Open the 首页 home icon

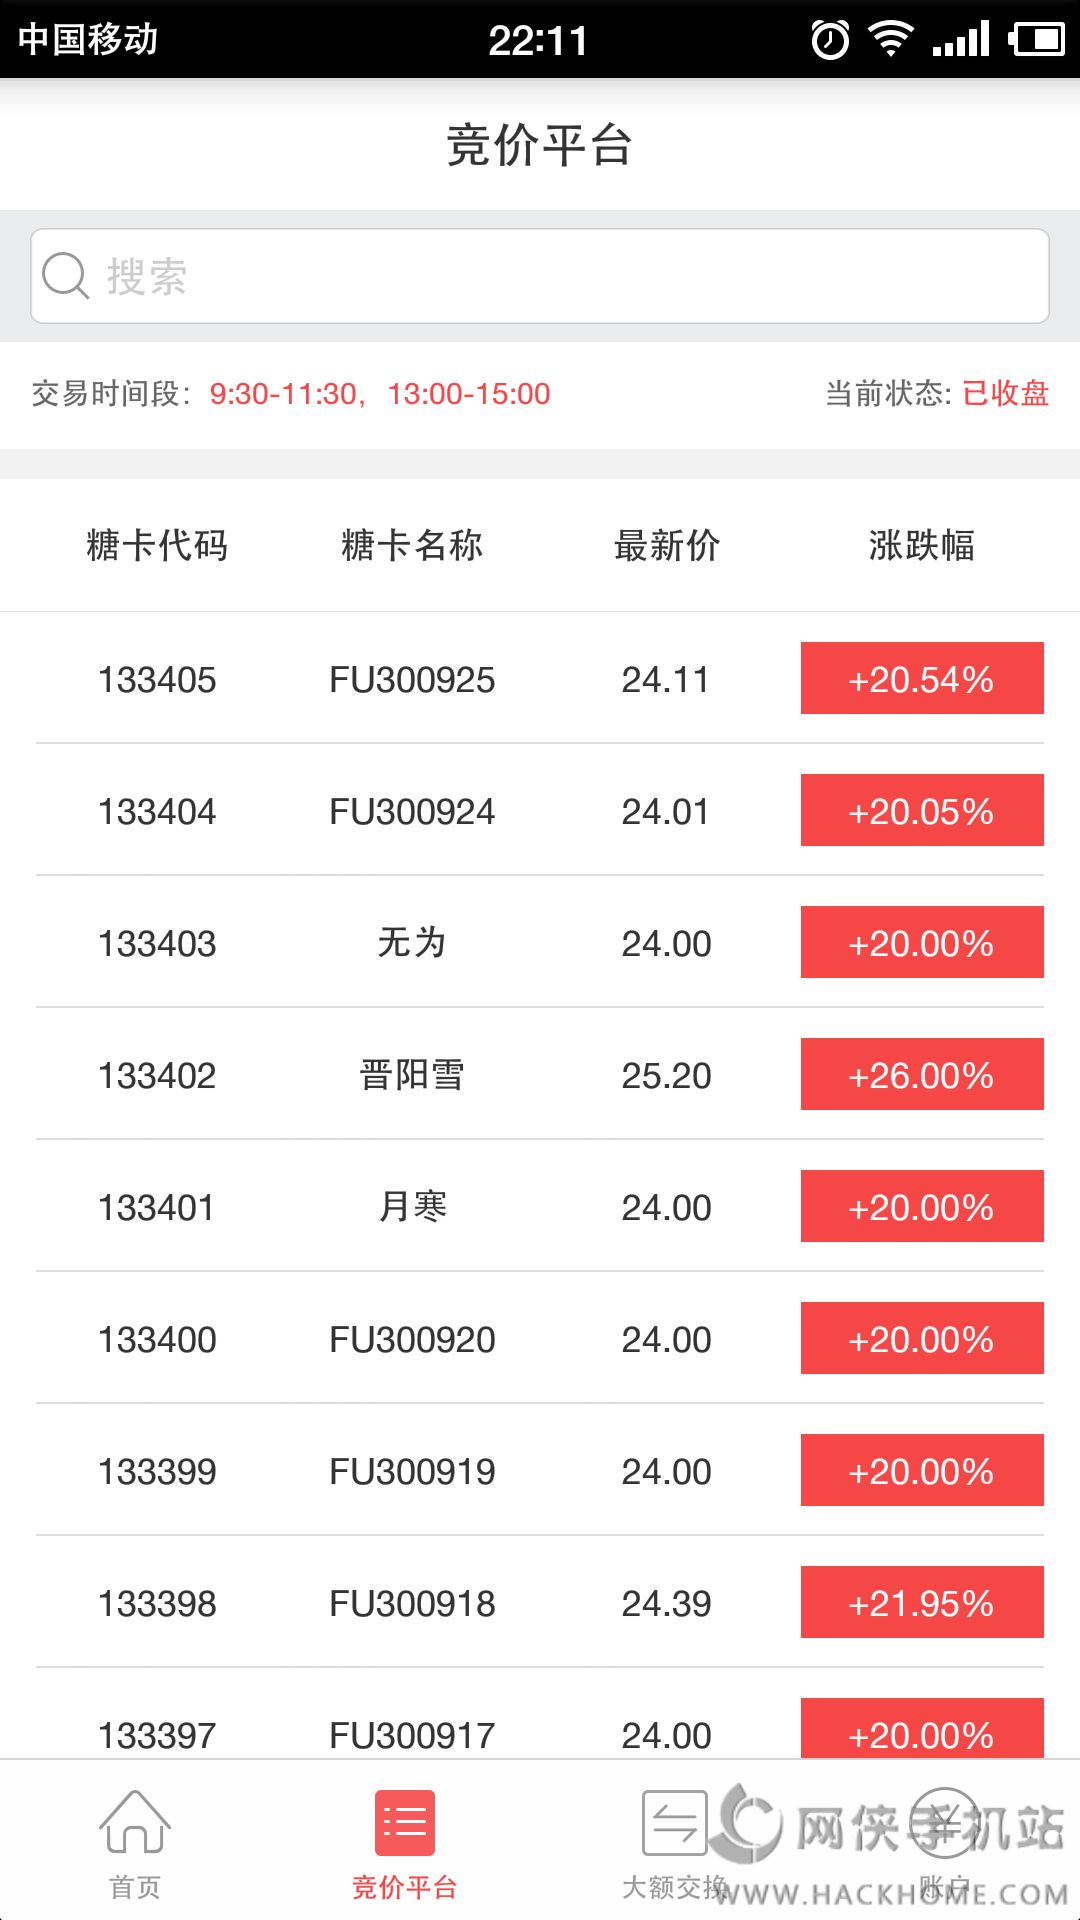click(x=135, y=1823)
